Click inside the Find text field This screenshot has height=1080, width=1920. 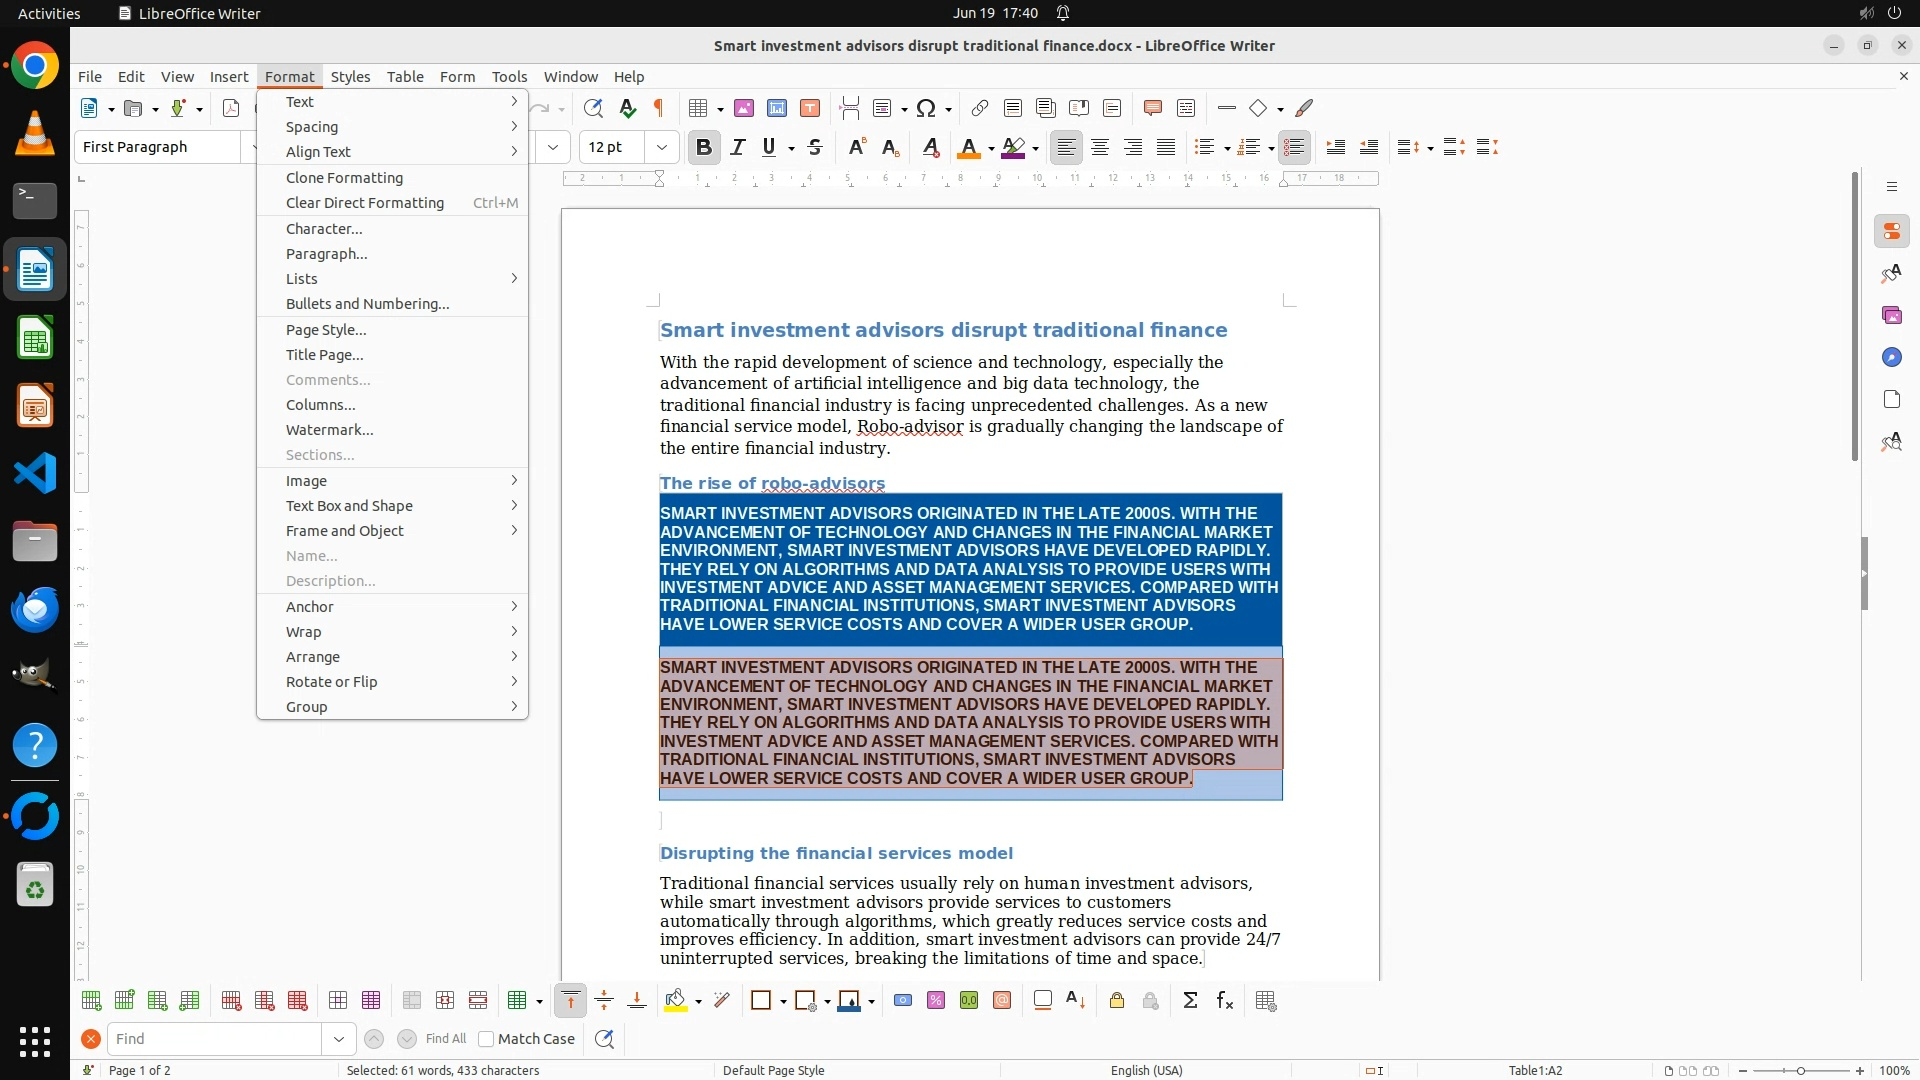coord(215,1039)
